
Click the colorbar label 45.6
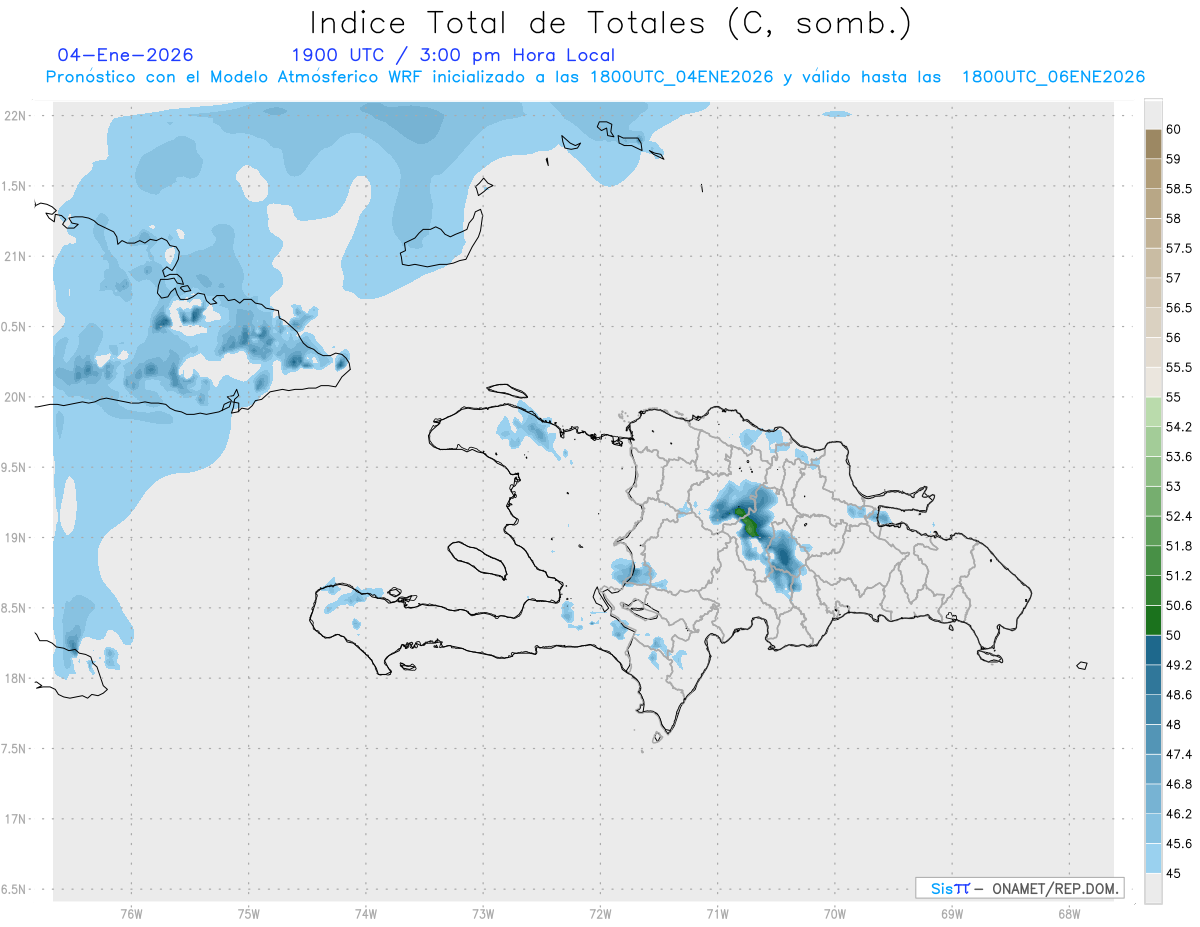[1178, 844]
